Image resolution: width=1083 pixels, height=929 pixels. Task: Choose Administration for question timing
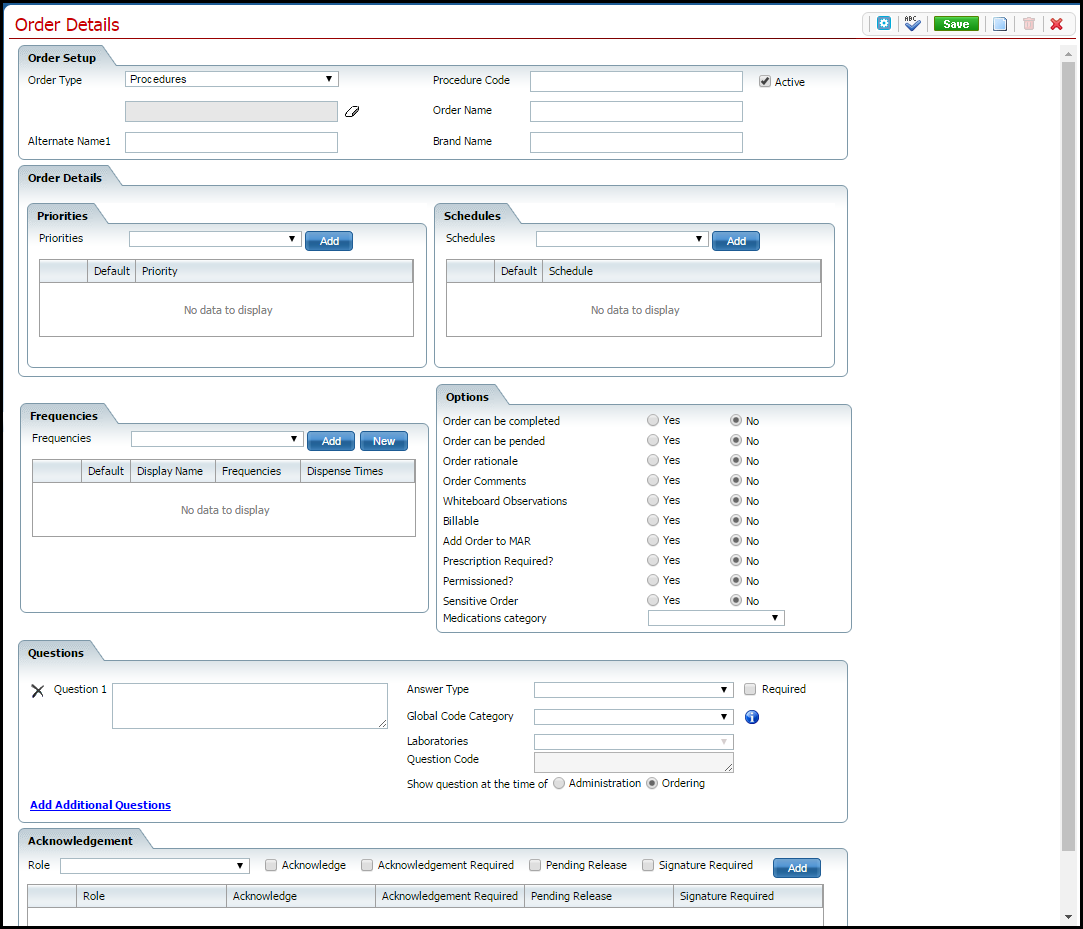pos(559,783)
